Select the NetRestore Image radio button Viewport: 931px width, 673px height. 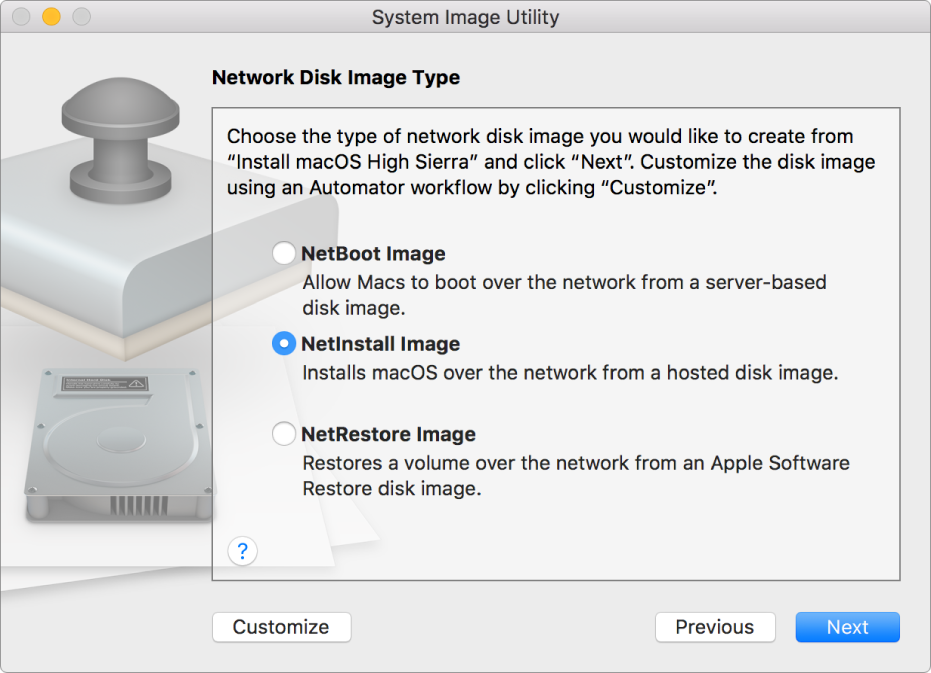coord(284,434)
